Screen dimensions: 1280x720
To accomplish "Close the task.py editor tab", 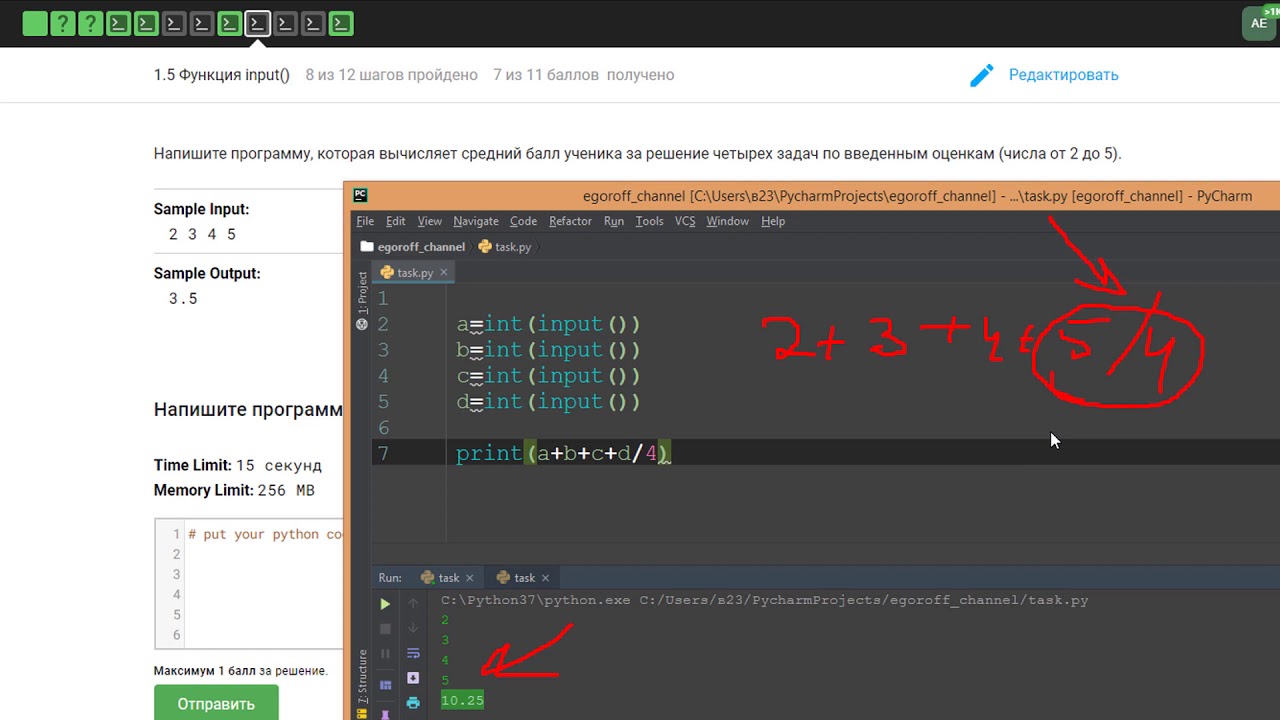I will [444, 272].
